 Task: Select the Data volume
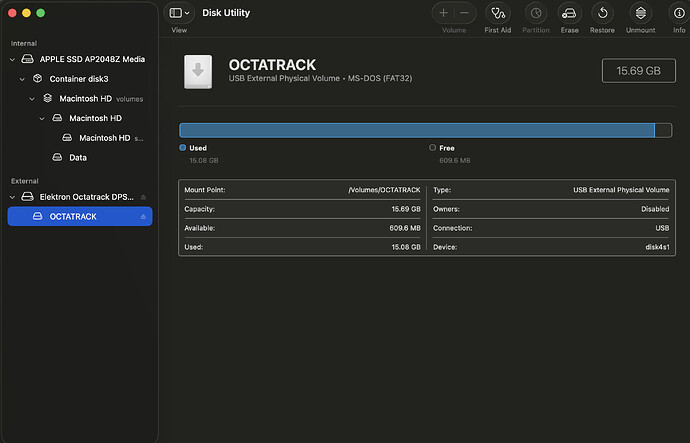(80, 157)
